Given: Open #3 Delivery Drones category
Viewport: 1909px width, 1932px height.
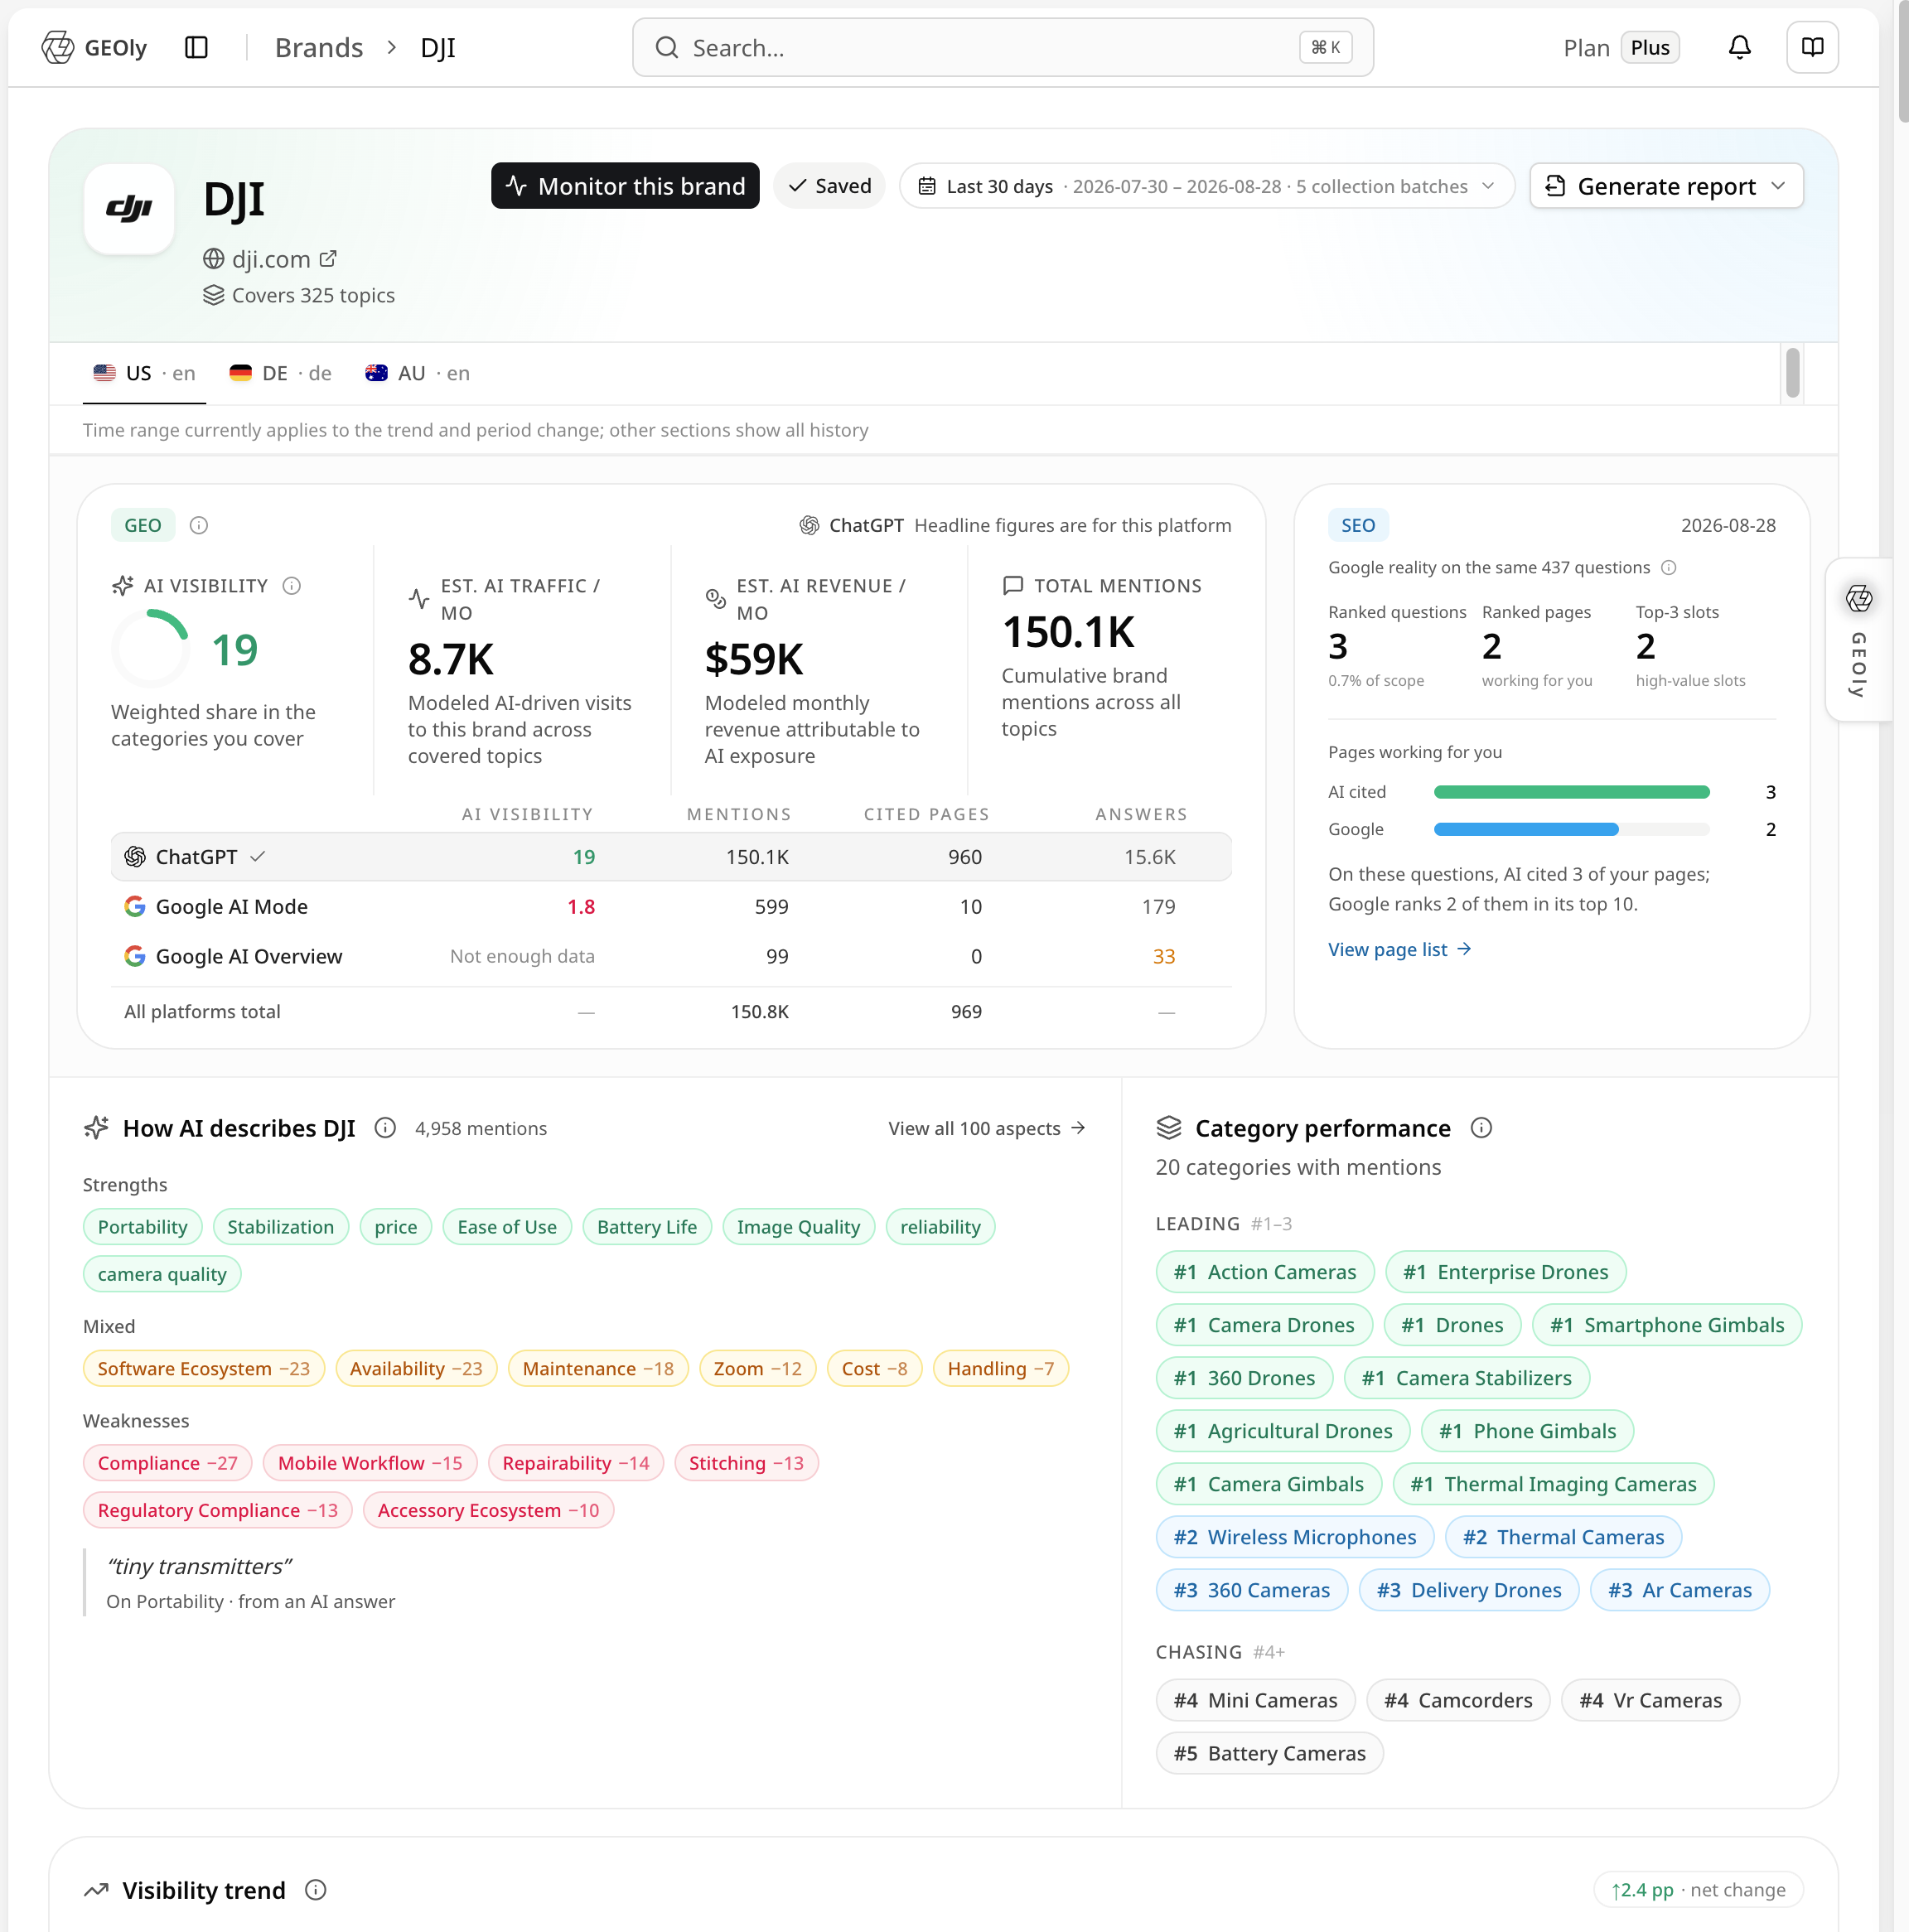Looking at the screenshot, I should tap(1469, 1590).
